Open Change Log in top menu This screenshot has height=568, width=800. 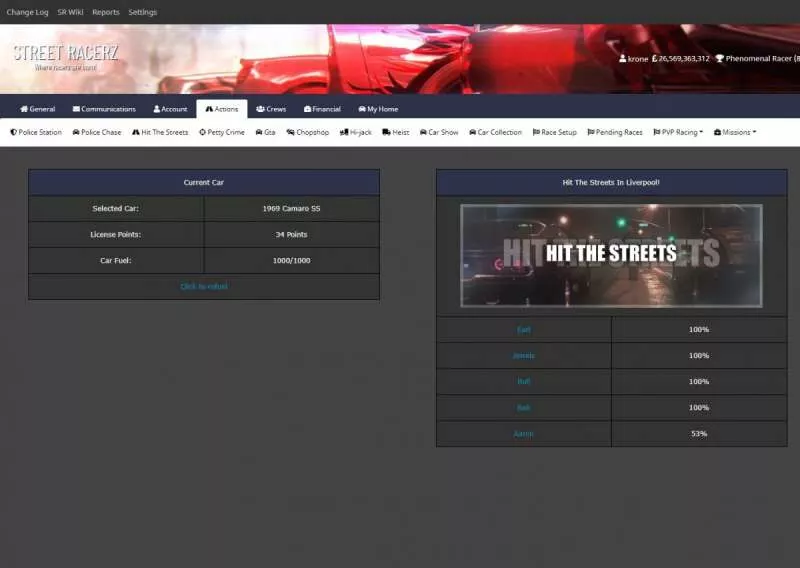coord(27,12)
